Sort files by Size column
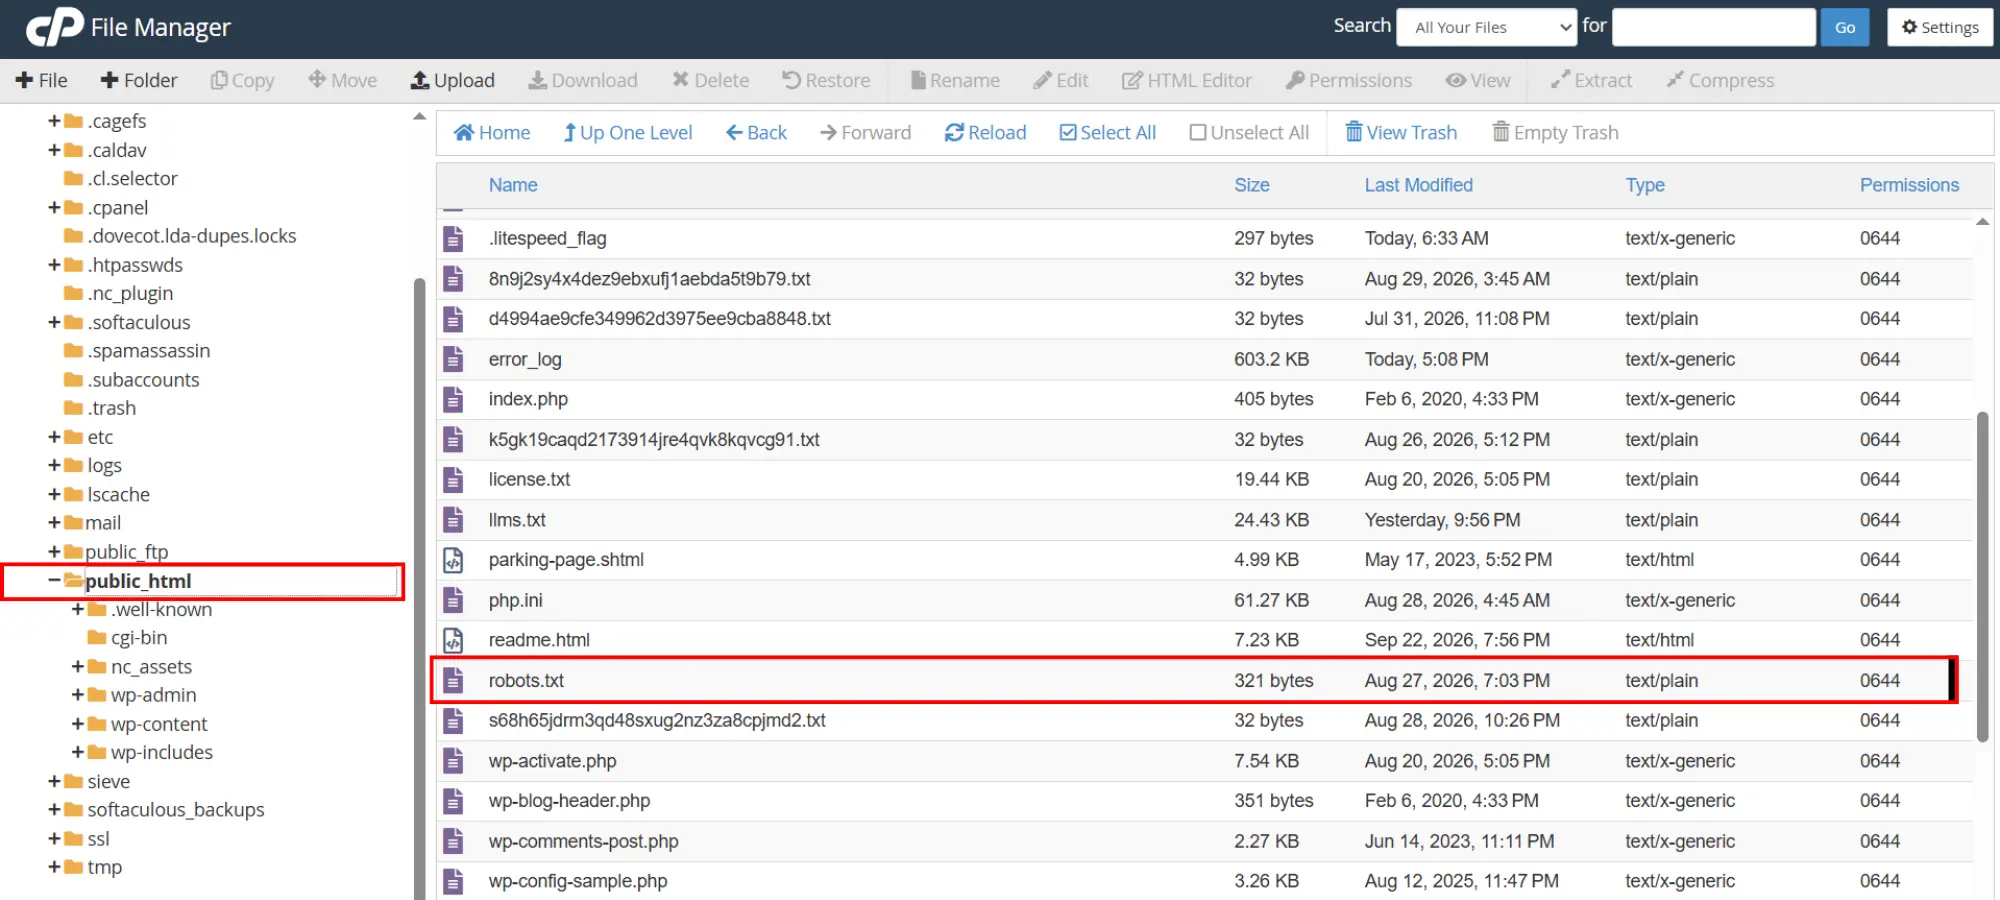The height and width of the screenshot is (900, 2000). [1251, 185]
